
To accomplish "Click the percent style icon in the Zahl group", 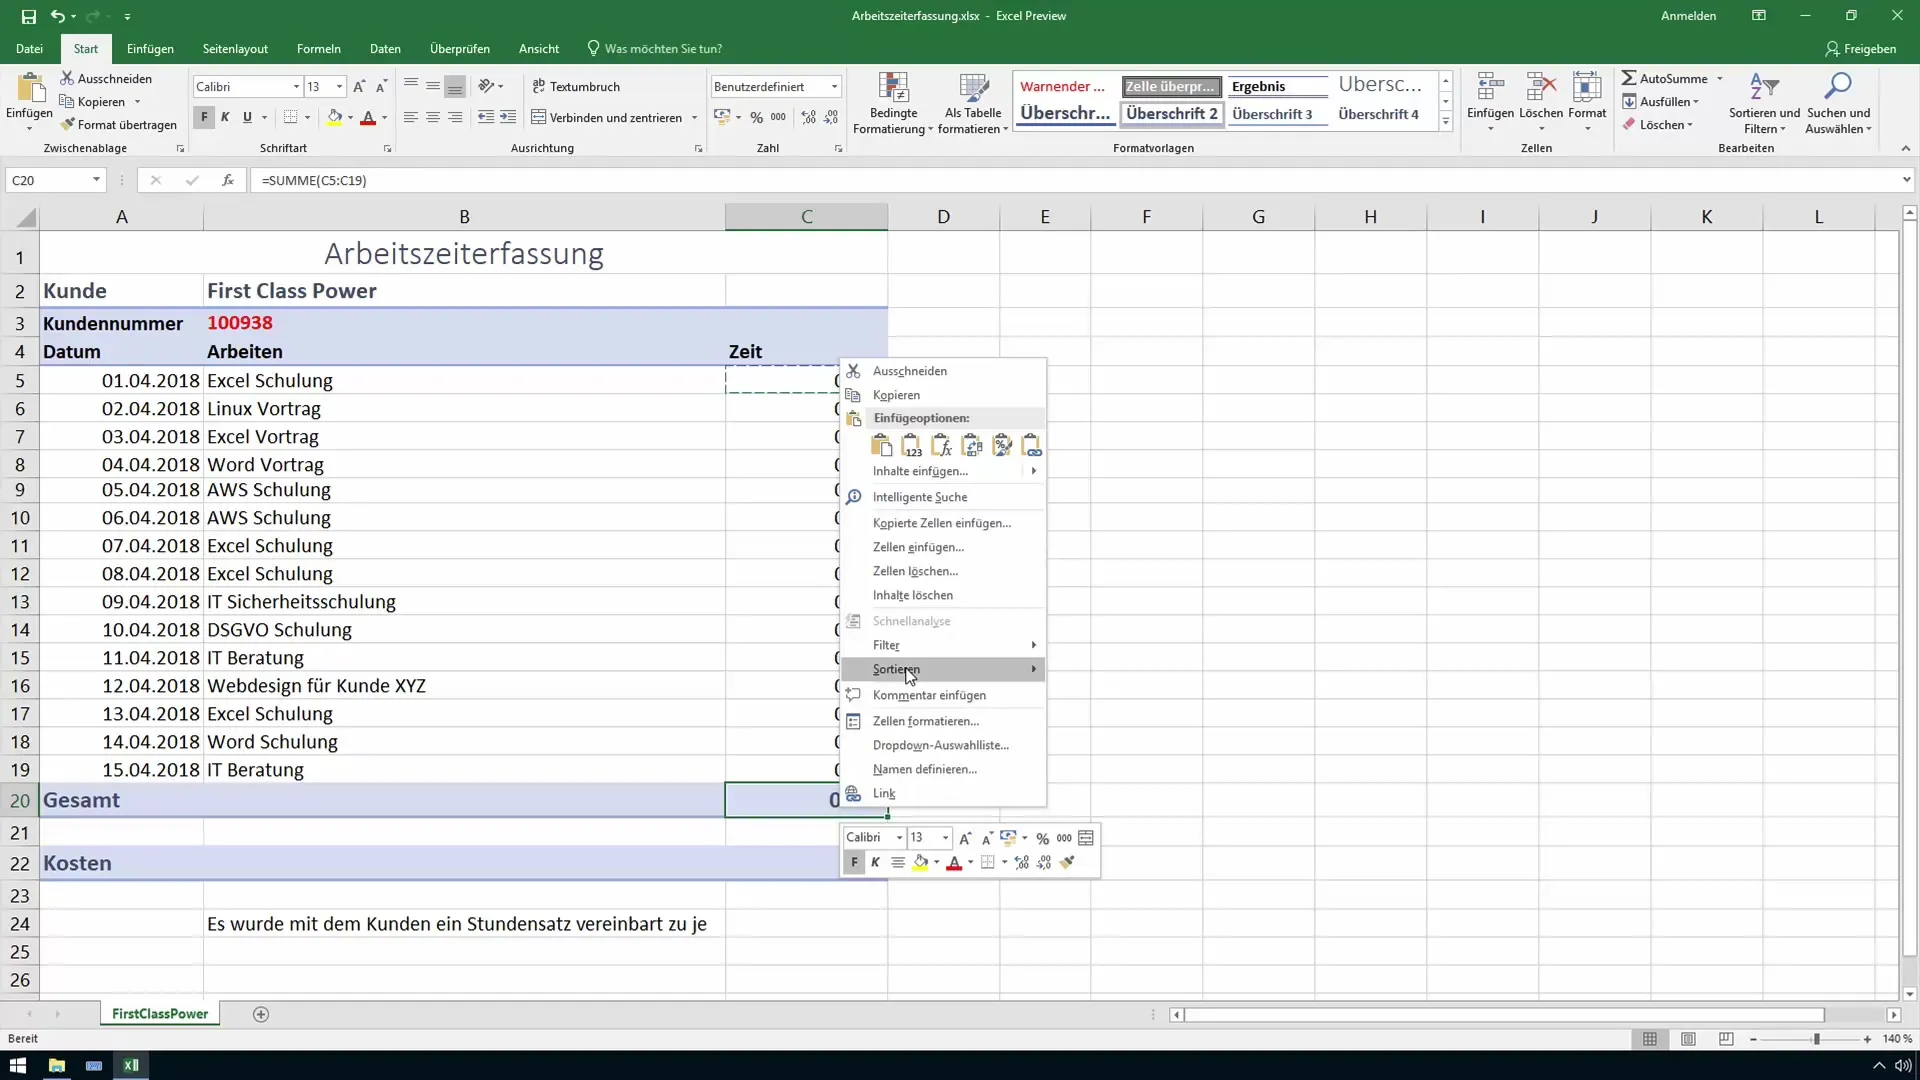I will [x=756, y=117].
